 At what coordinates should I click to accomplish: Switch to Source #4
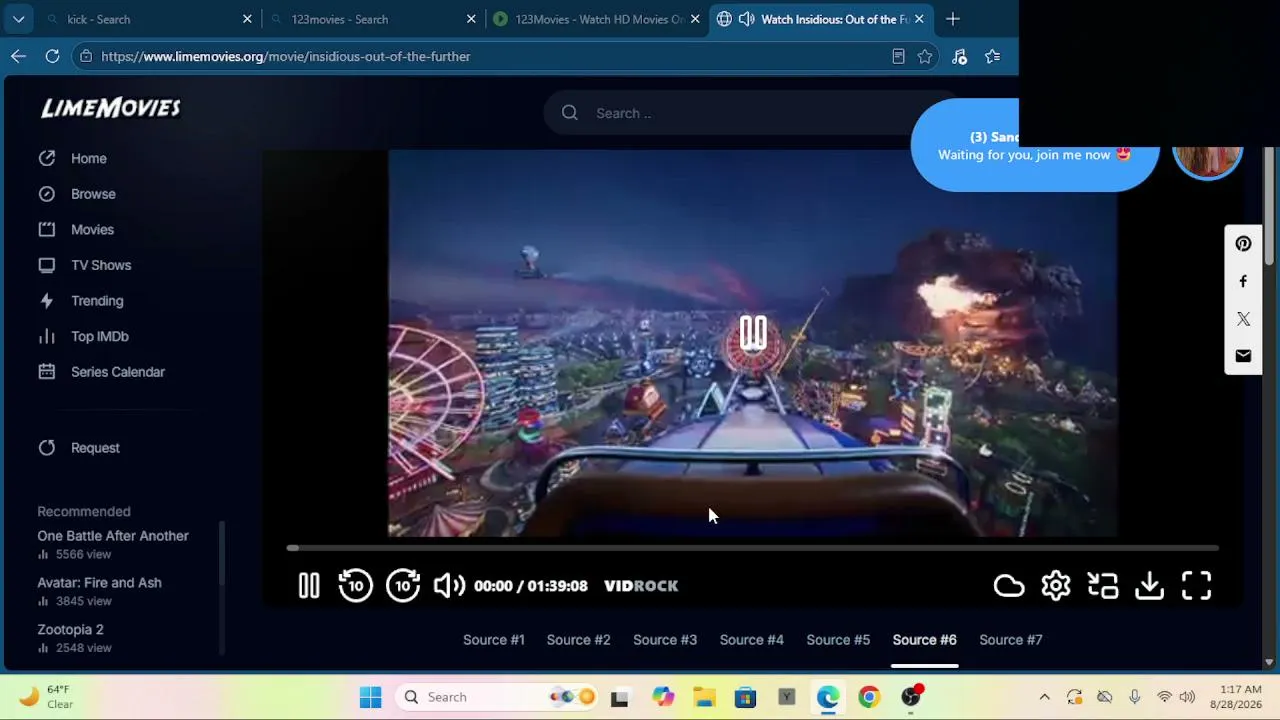coord(752,640)
